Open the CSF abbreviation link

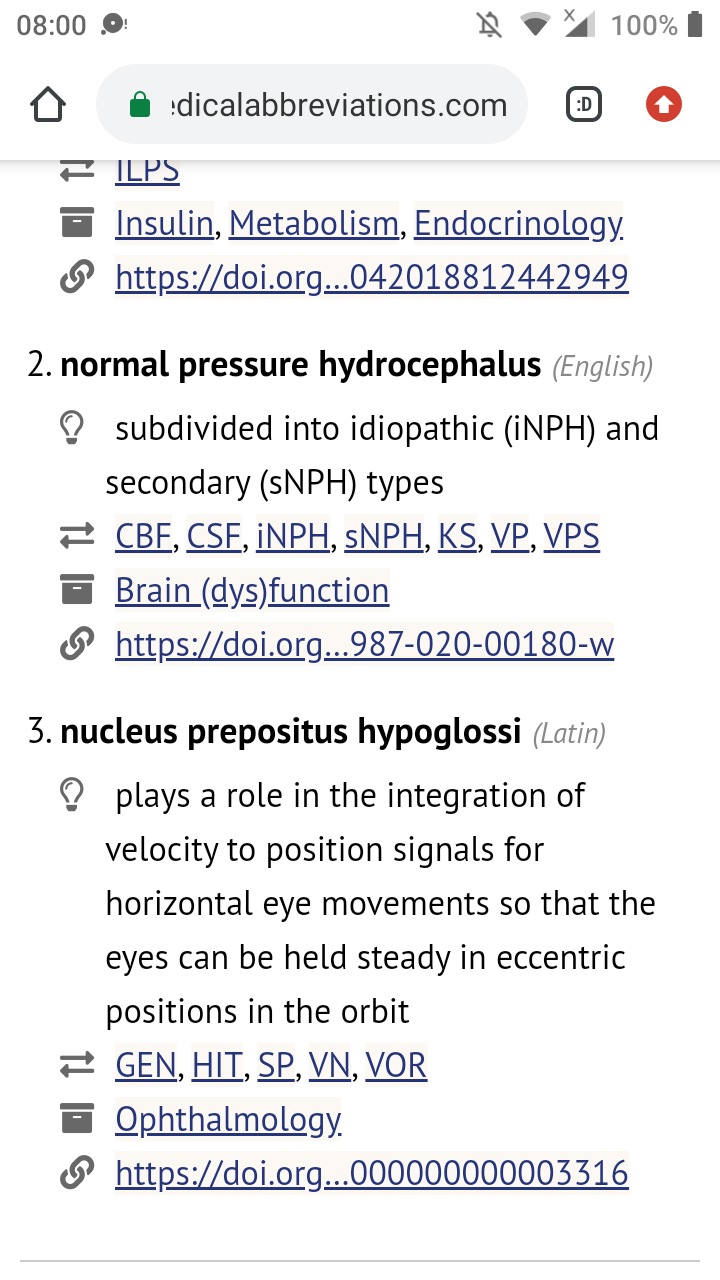[x=214, y=537]
